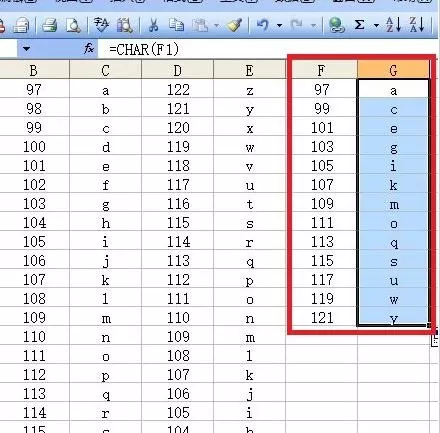The height and width of the screenshot is (433, 440).
Task: Select column C header
Action: [x=105, y=70]
